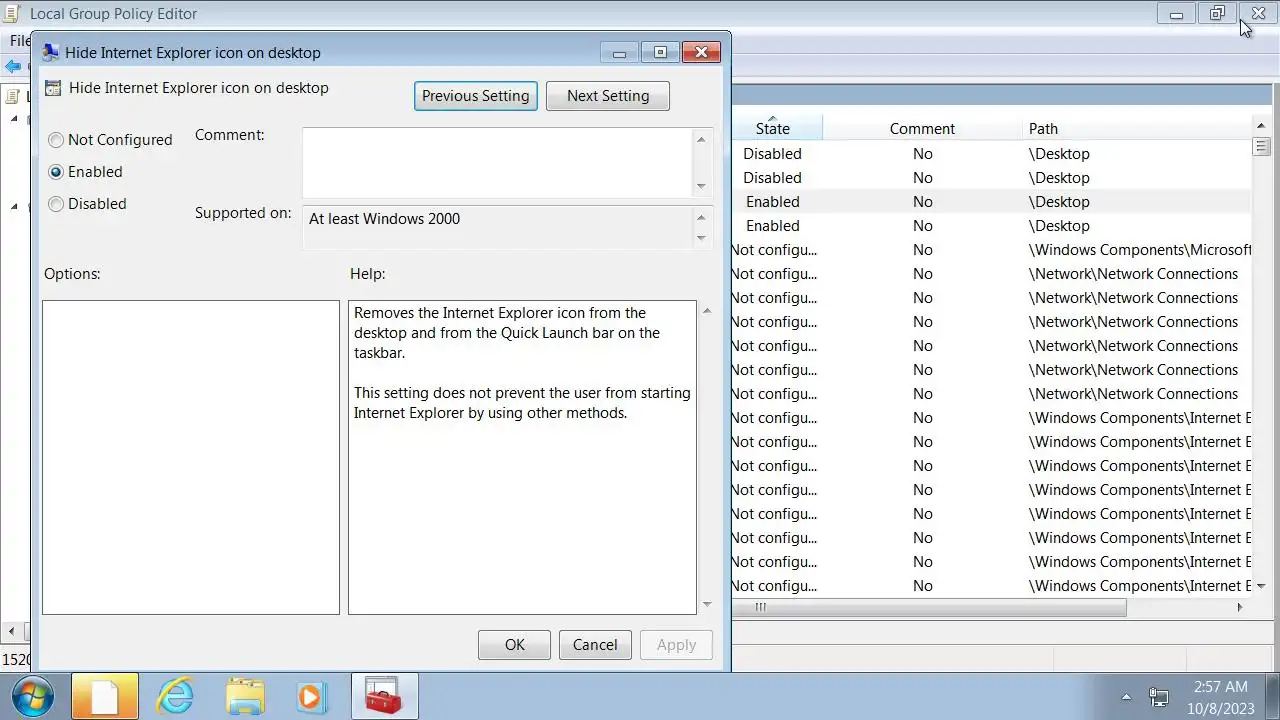1280x720 pixels.
Task: Click settings list vertical scroll-up arrow
Action: (x=1261, y=125)
